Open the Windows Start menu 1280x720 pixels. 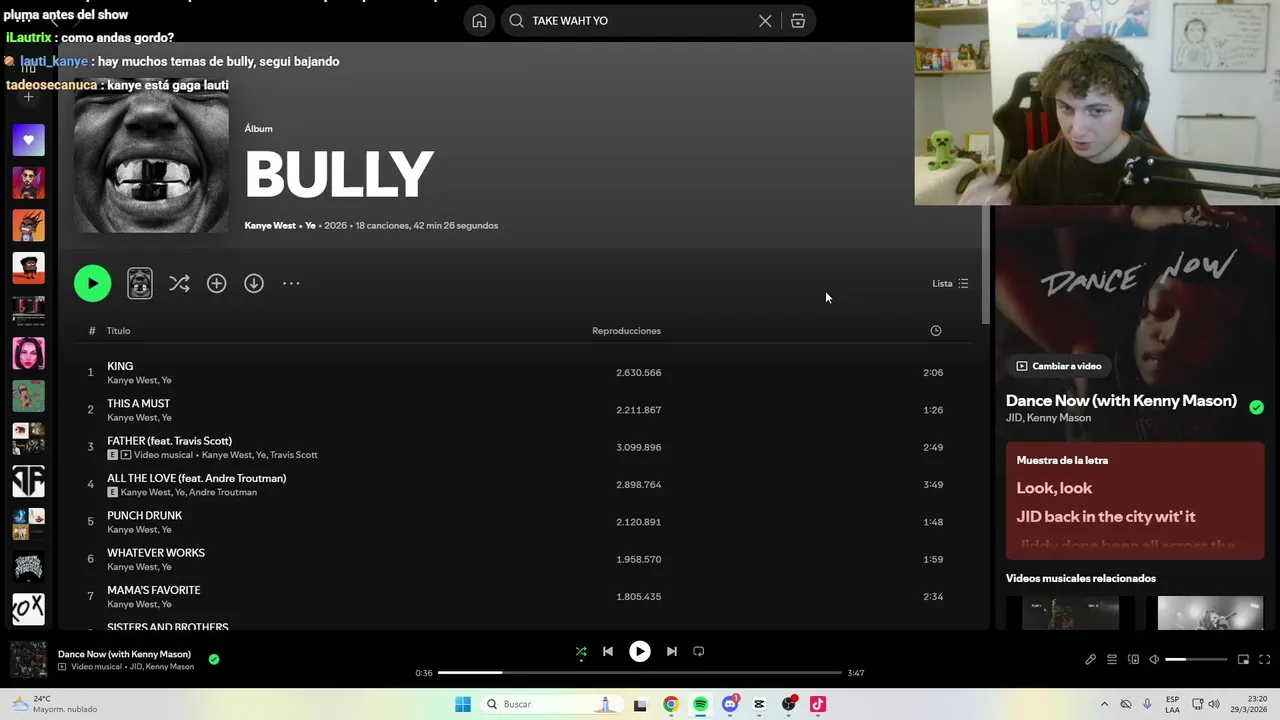point(463,704)
